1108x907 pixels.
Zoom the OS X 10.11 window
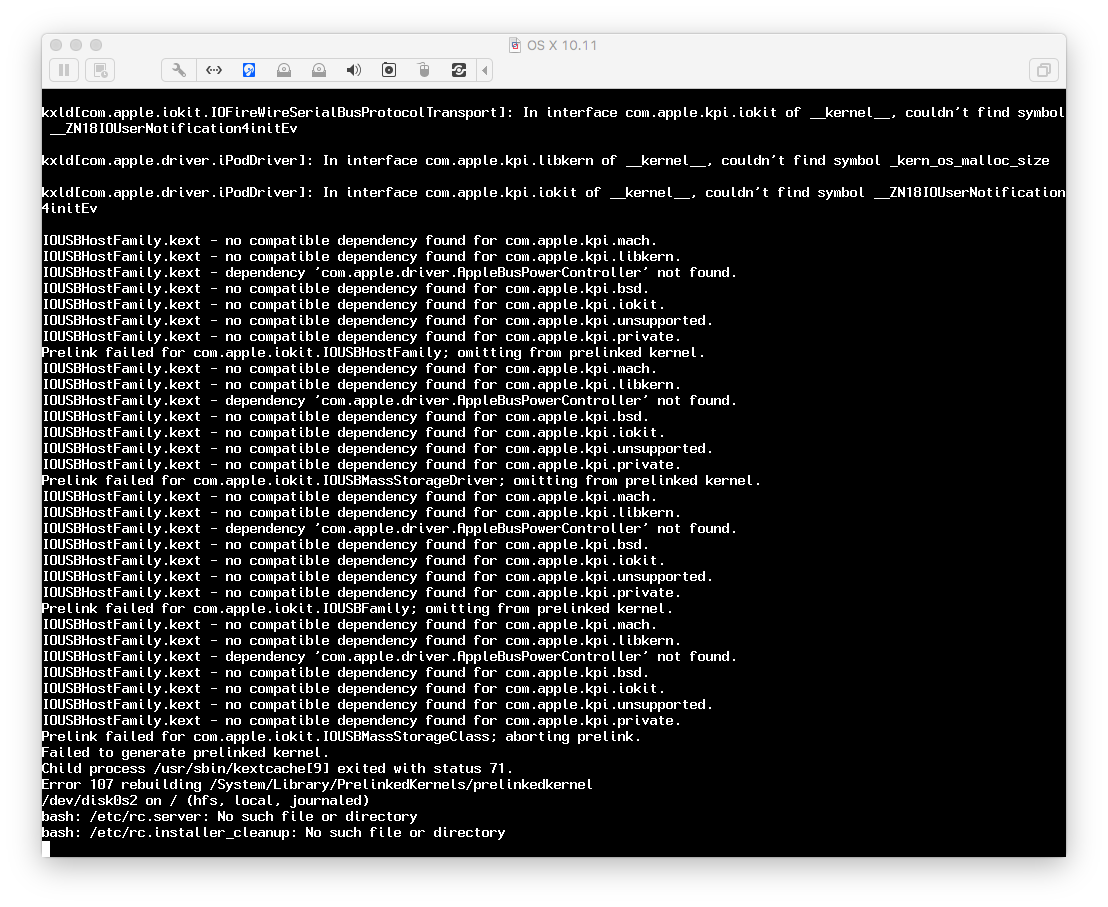tap(96, 45)
